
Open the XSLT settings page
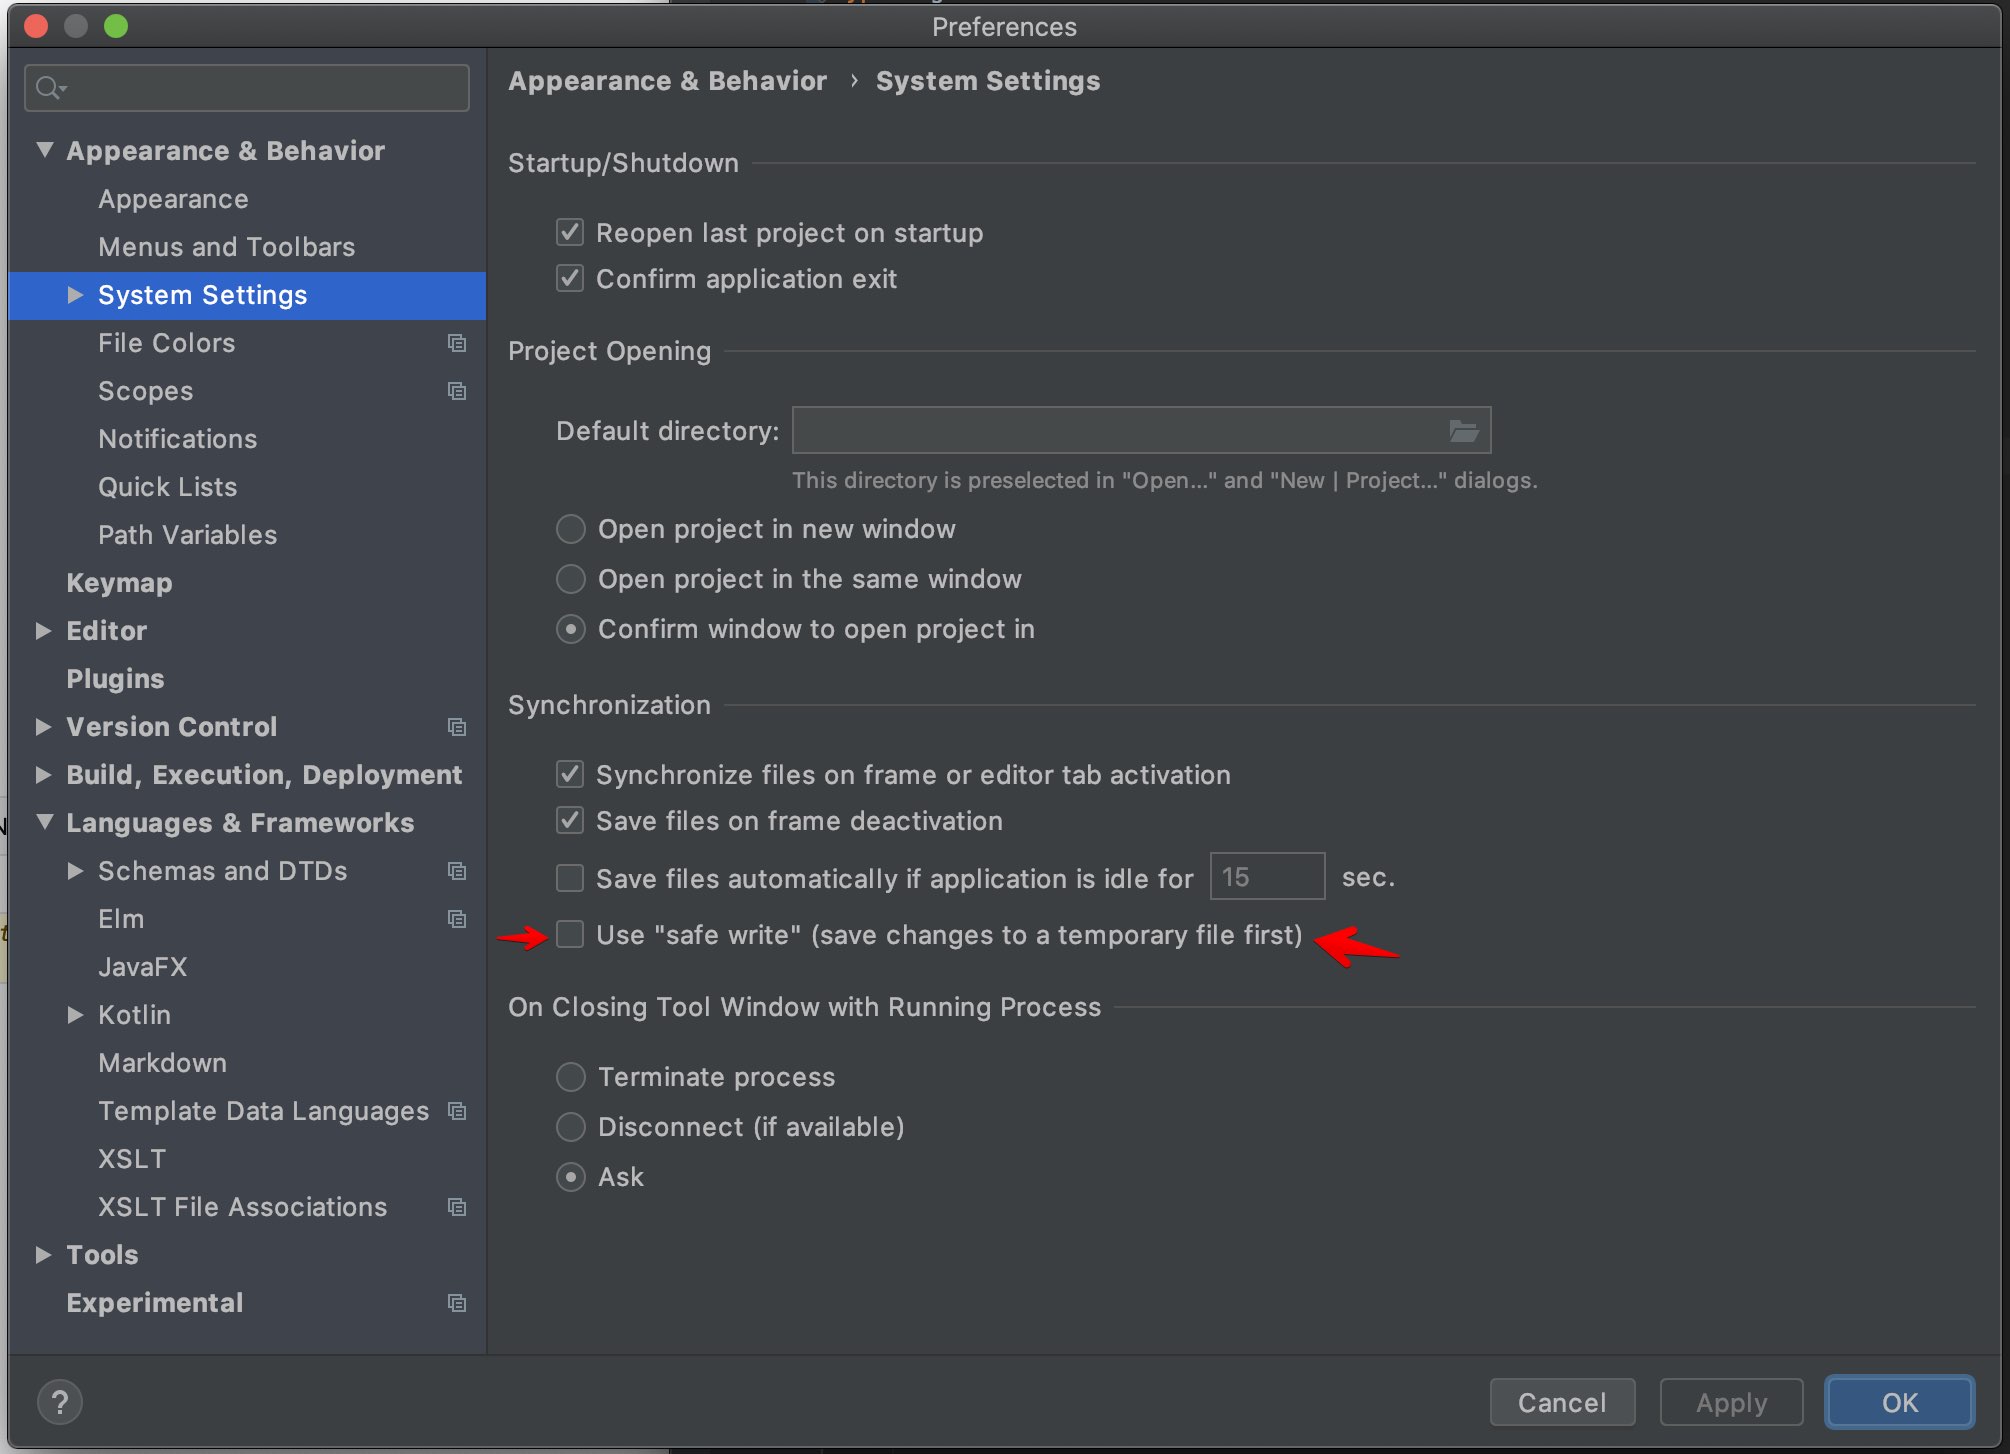point(132,1159)
